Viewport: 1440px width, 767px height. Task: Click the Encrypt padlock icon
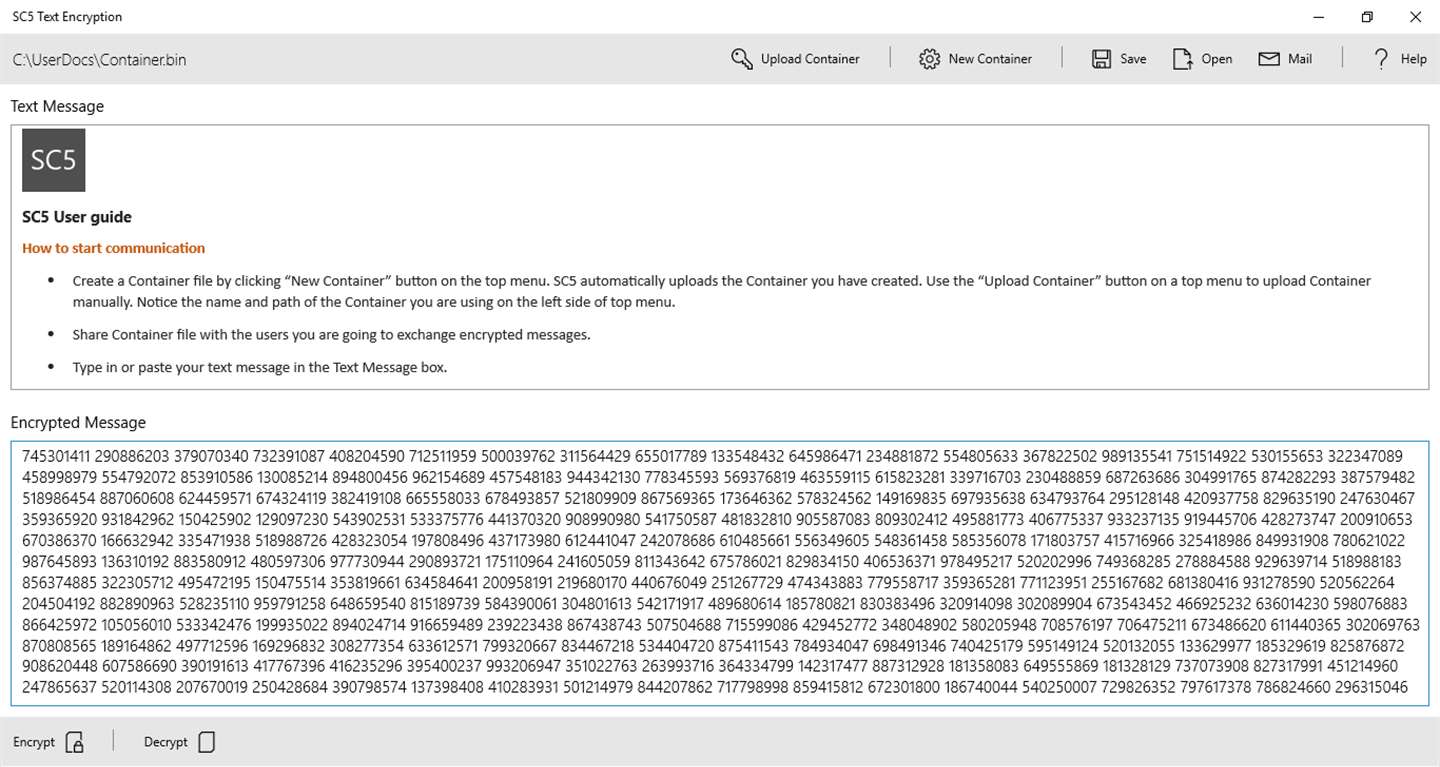click(75, 742)
